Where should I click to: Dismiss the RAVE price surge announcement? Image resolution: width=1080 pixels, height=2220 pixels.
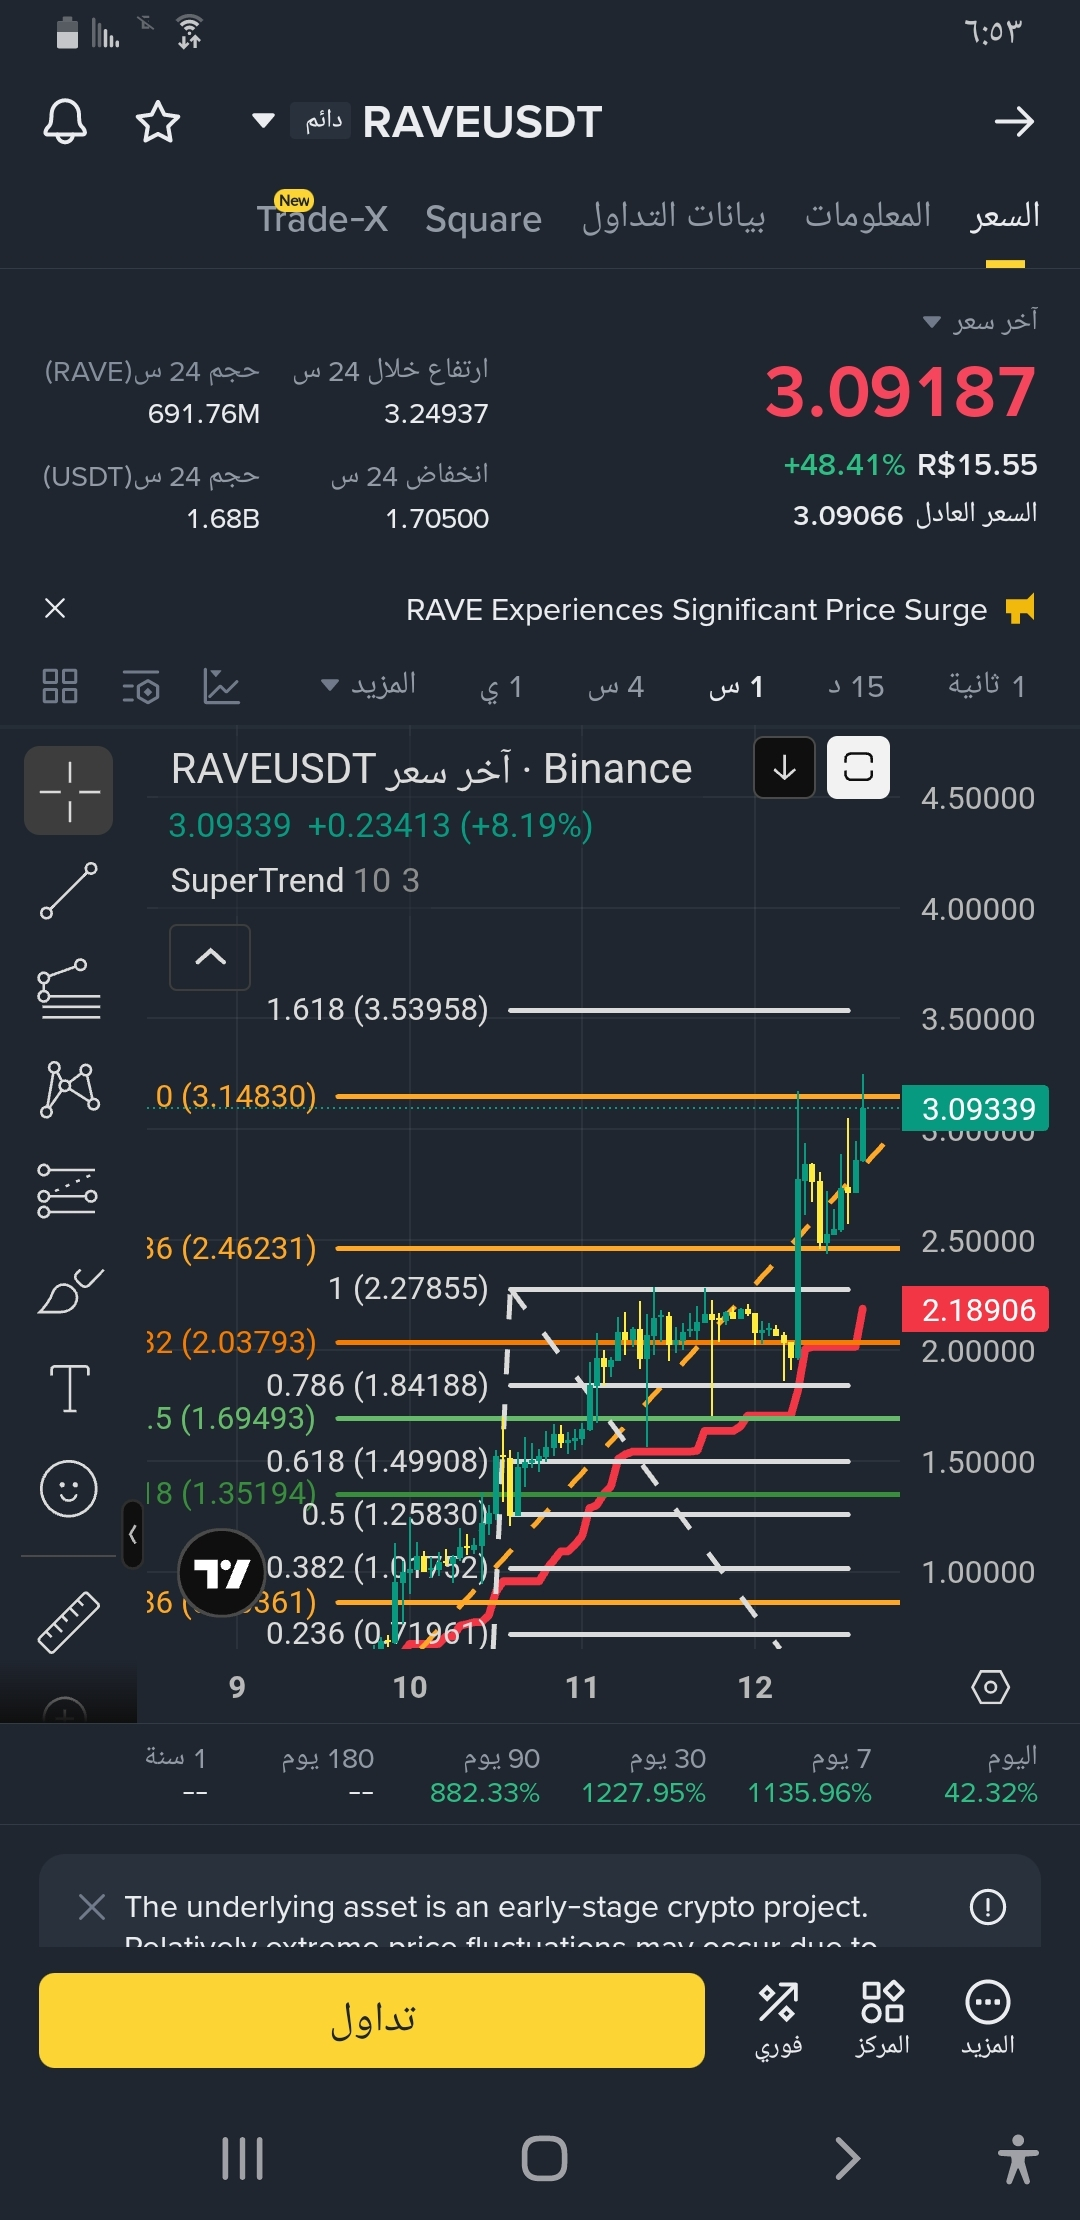pos(55,608)
